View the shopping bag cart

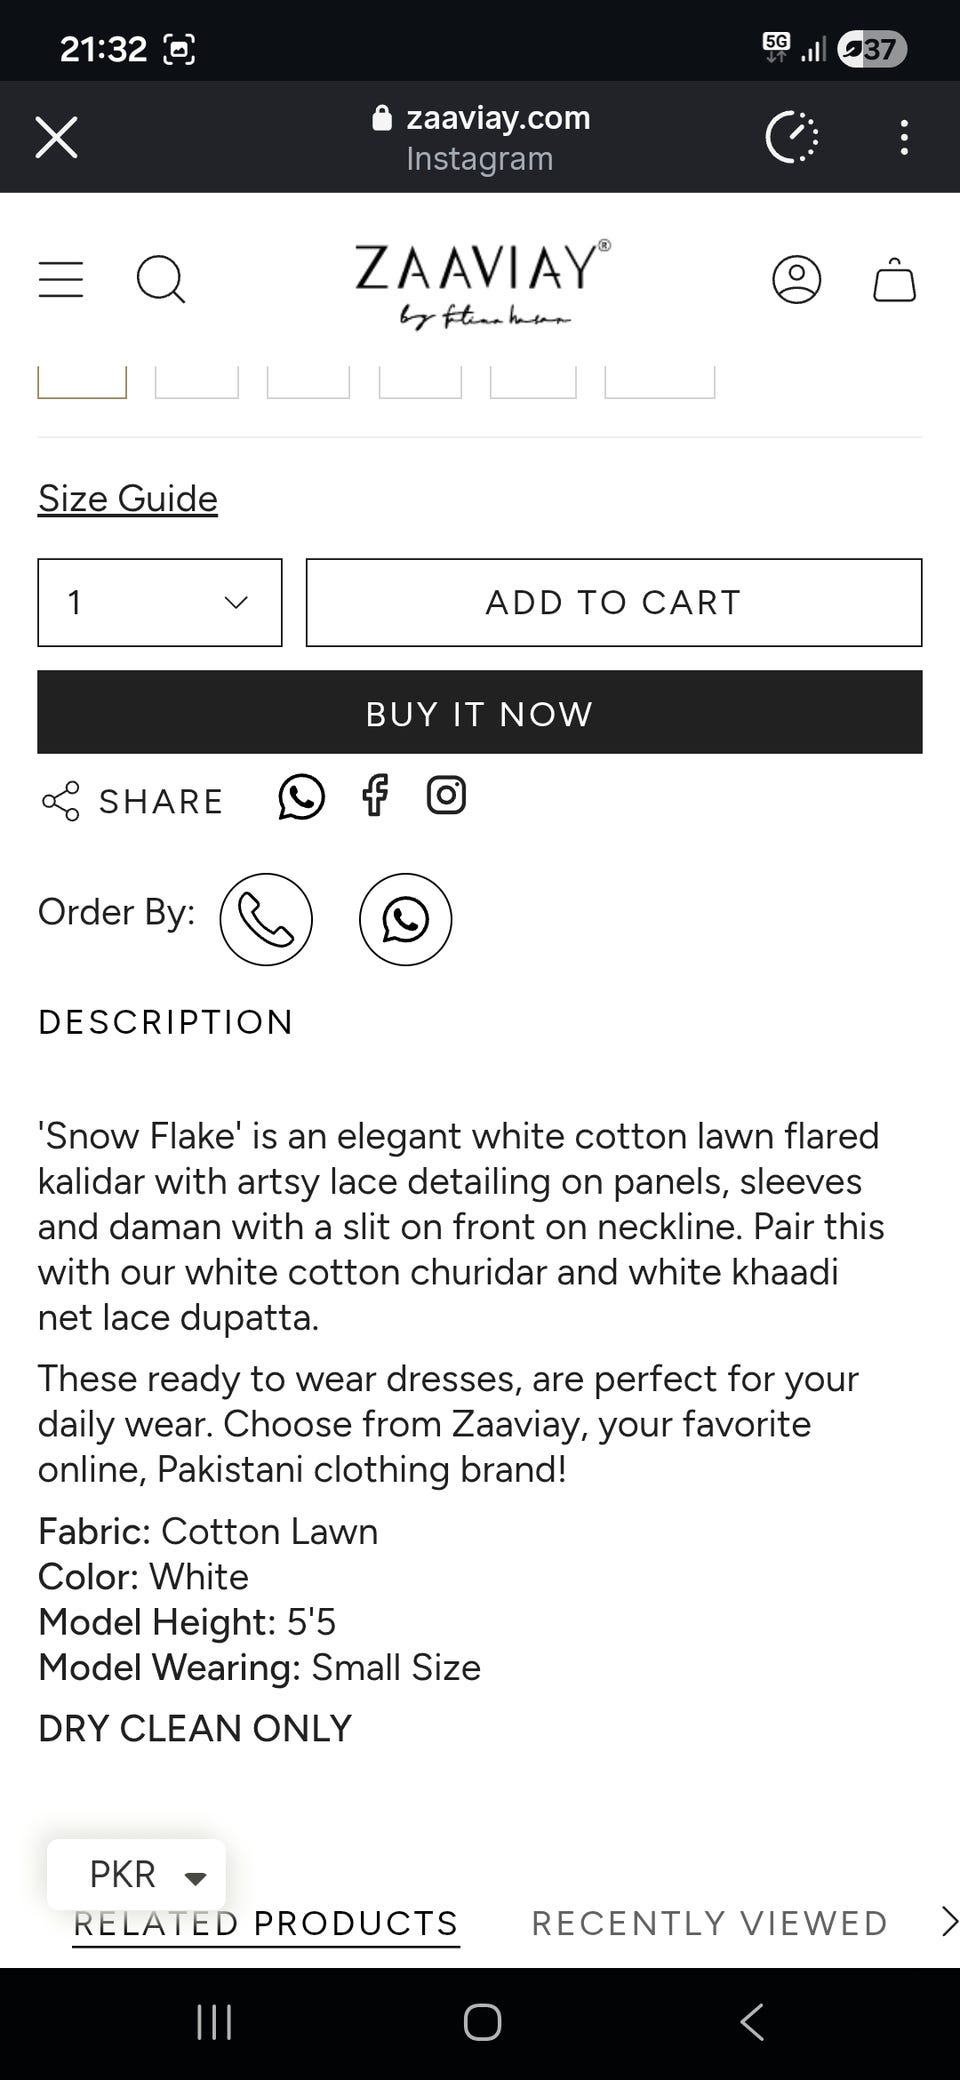pyautogui.click(x=894, y=279)
